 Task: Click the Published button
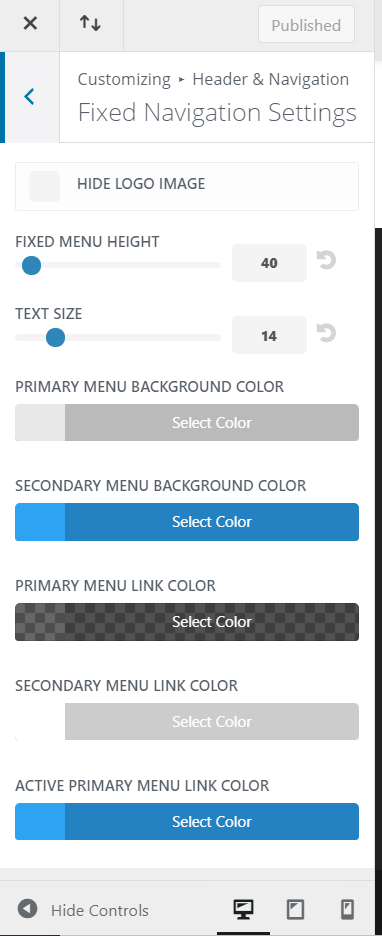click(x=306, y=25)
